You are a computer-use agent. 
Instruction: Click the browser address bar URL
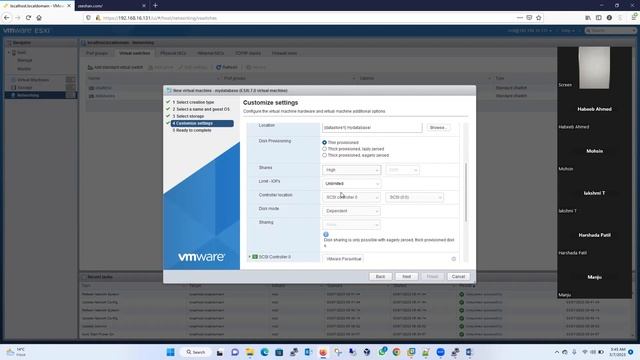[160, 18]
